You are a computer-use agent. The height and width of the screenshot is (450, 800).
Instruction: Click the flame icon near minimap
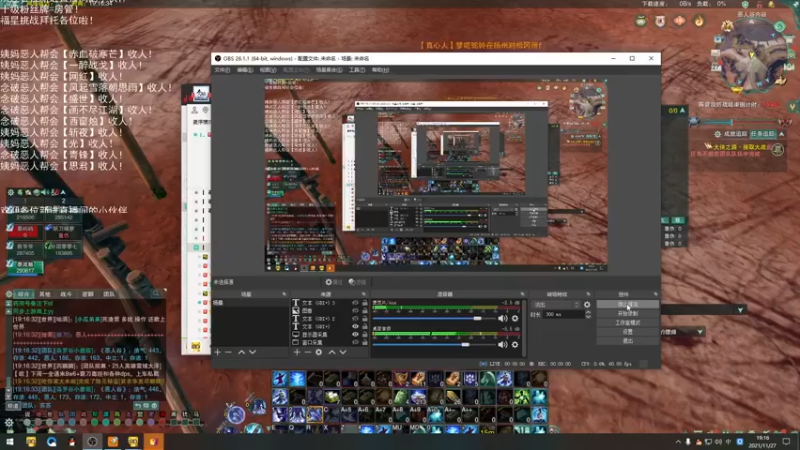pyautogui.click(x=699, y=21)
